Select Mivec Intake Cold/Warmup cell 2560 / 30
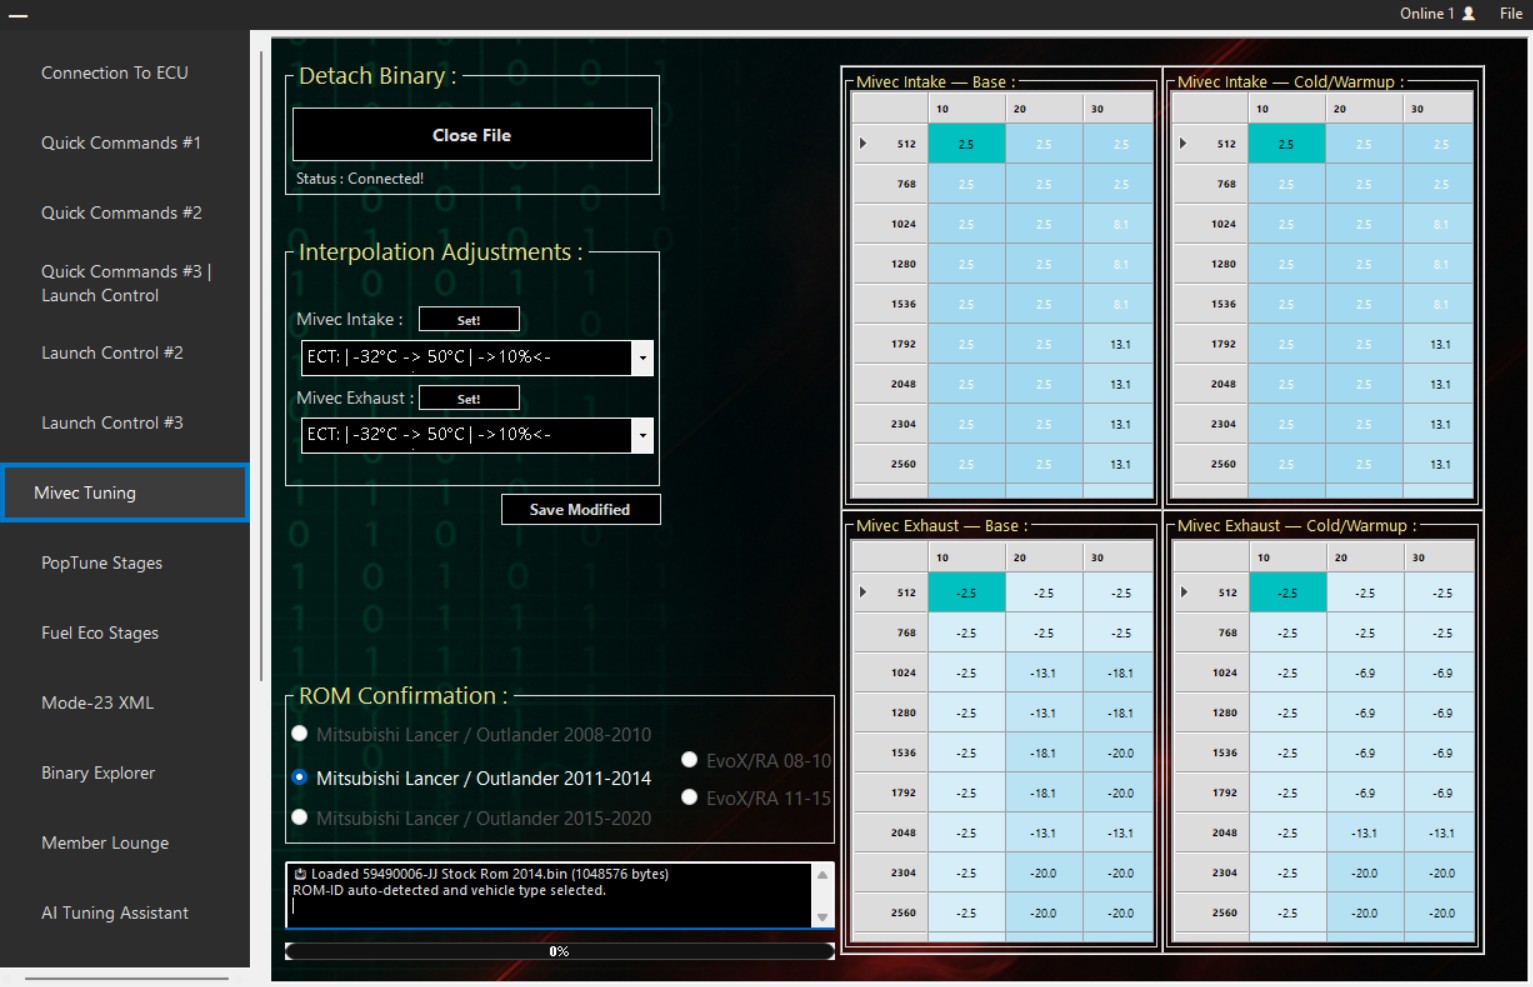 click(x=1439, y=464)
